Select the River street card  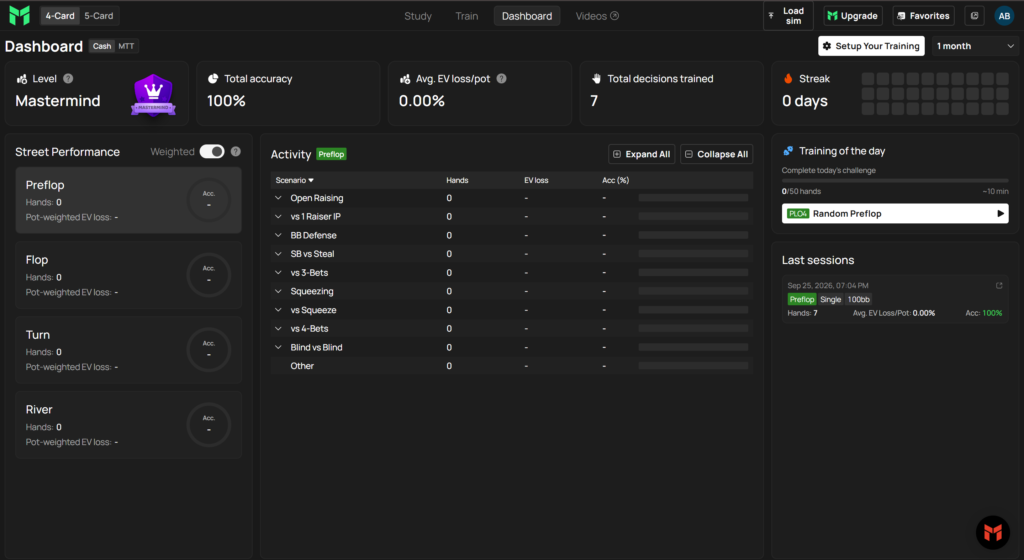(129, 424)
